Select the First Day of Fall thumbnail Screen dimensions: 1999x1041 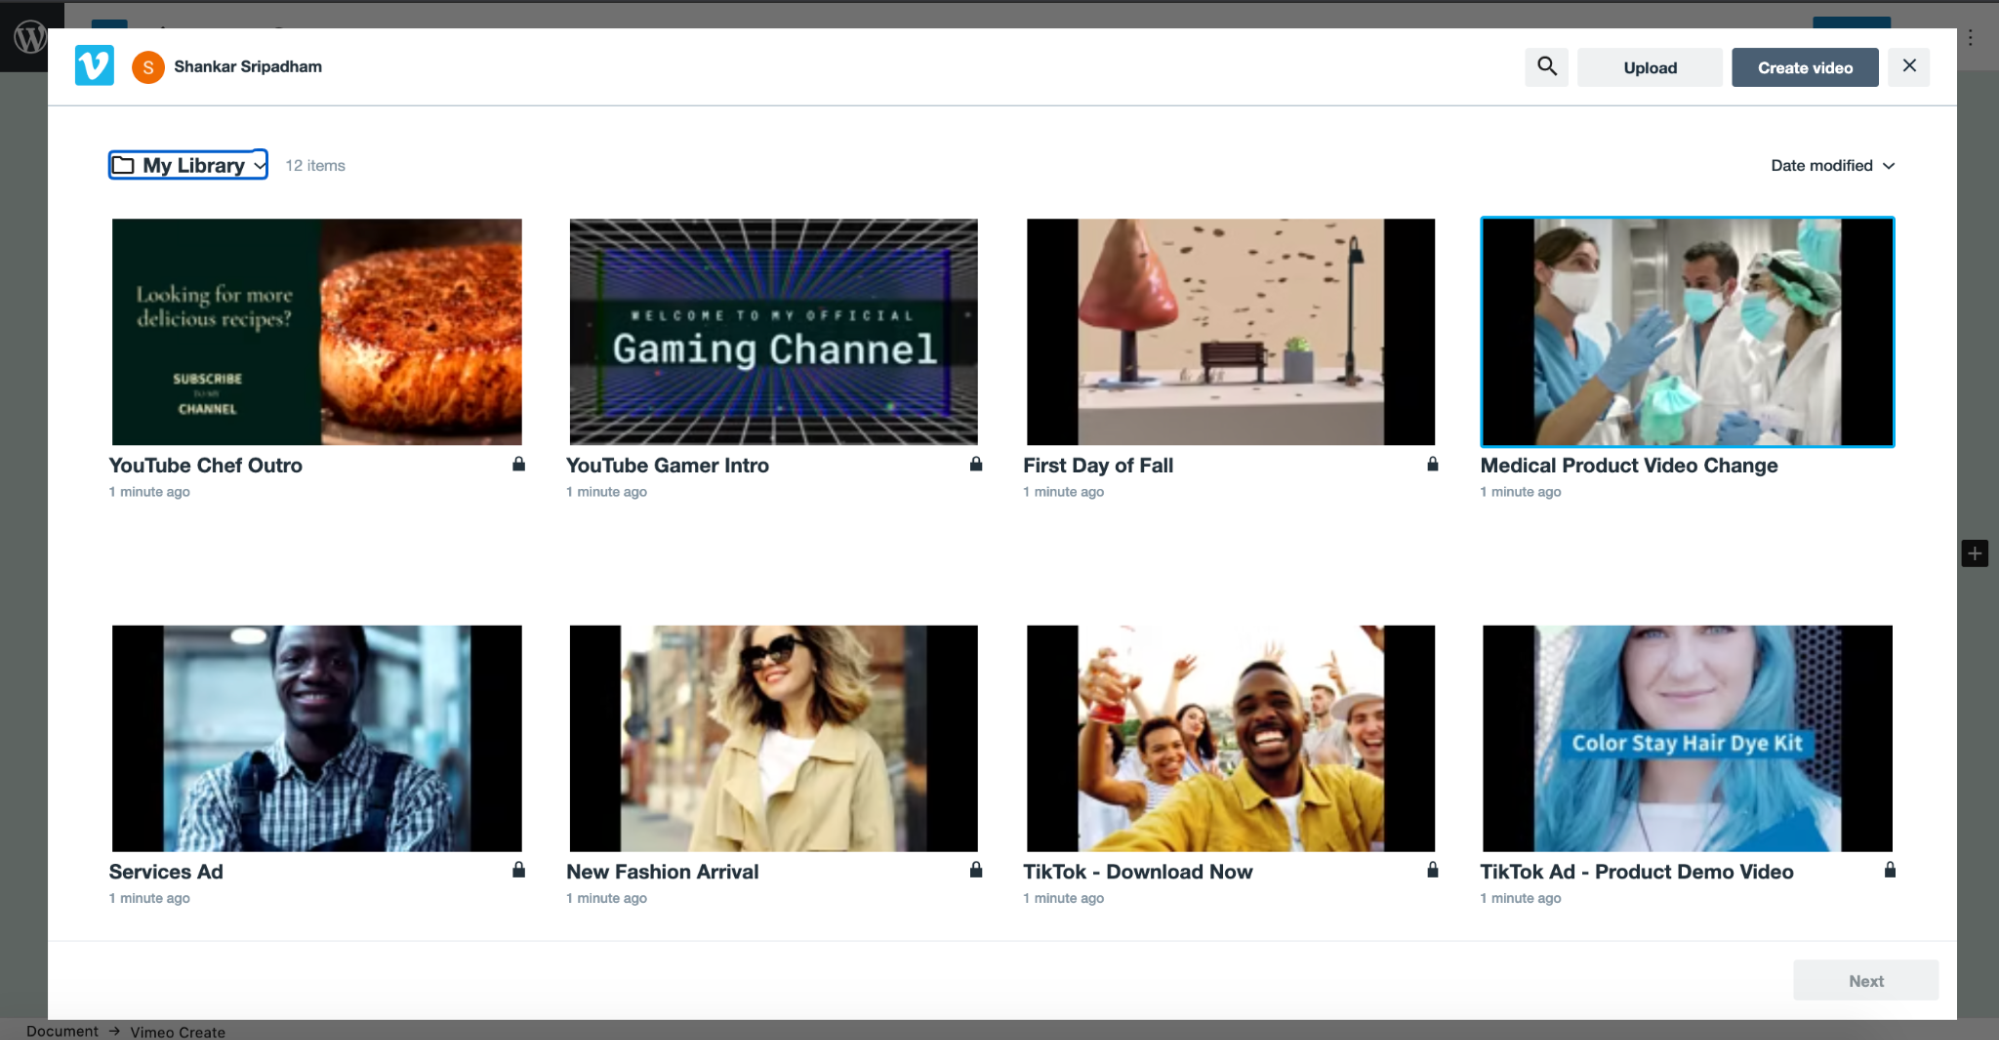click(1230, 332)
